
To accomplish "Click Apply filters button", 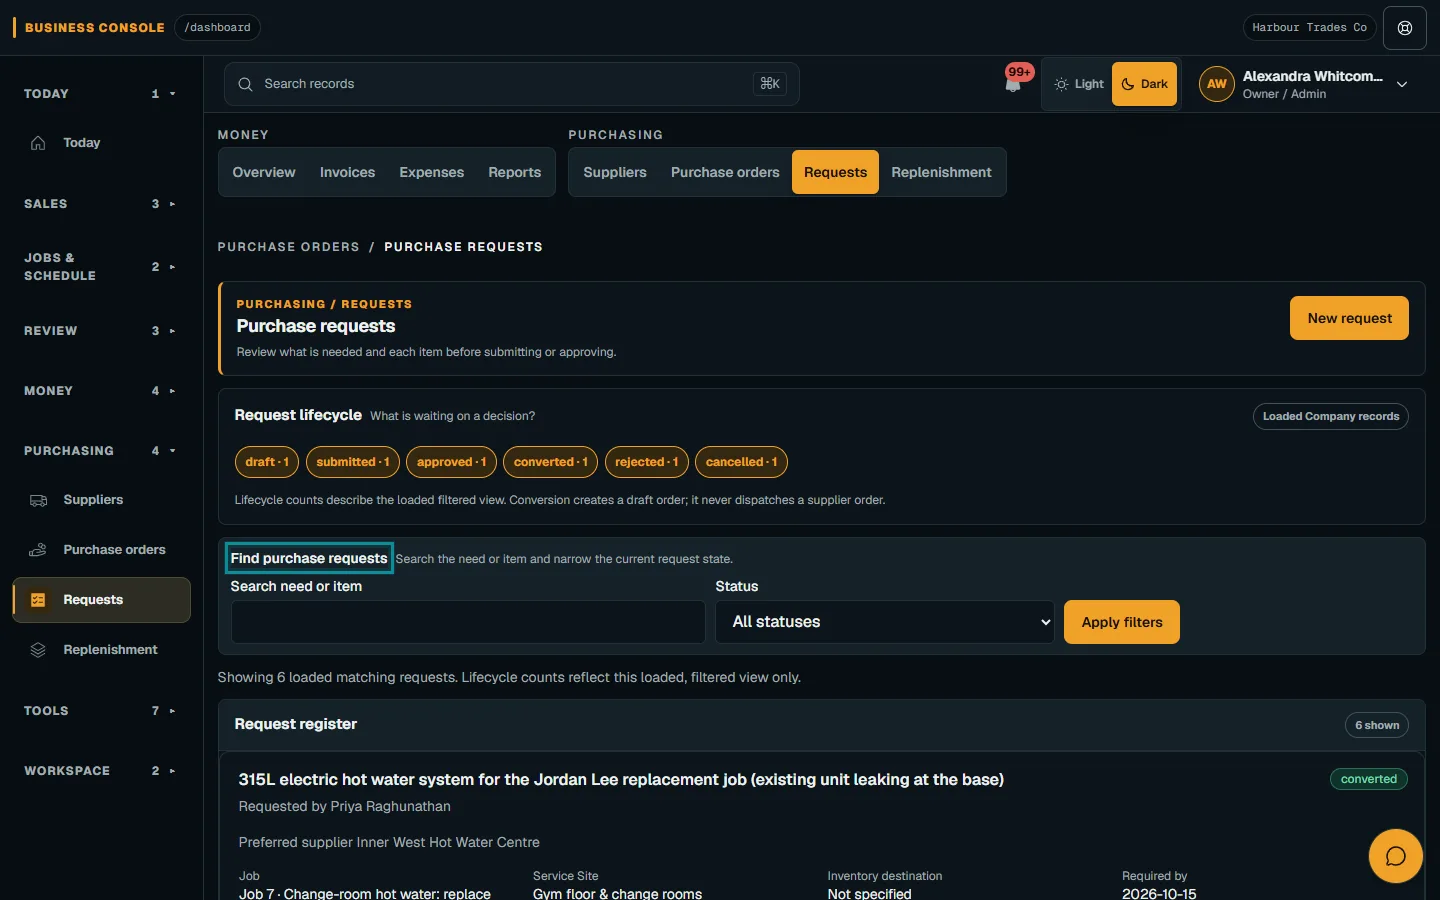I will 1122,622.
